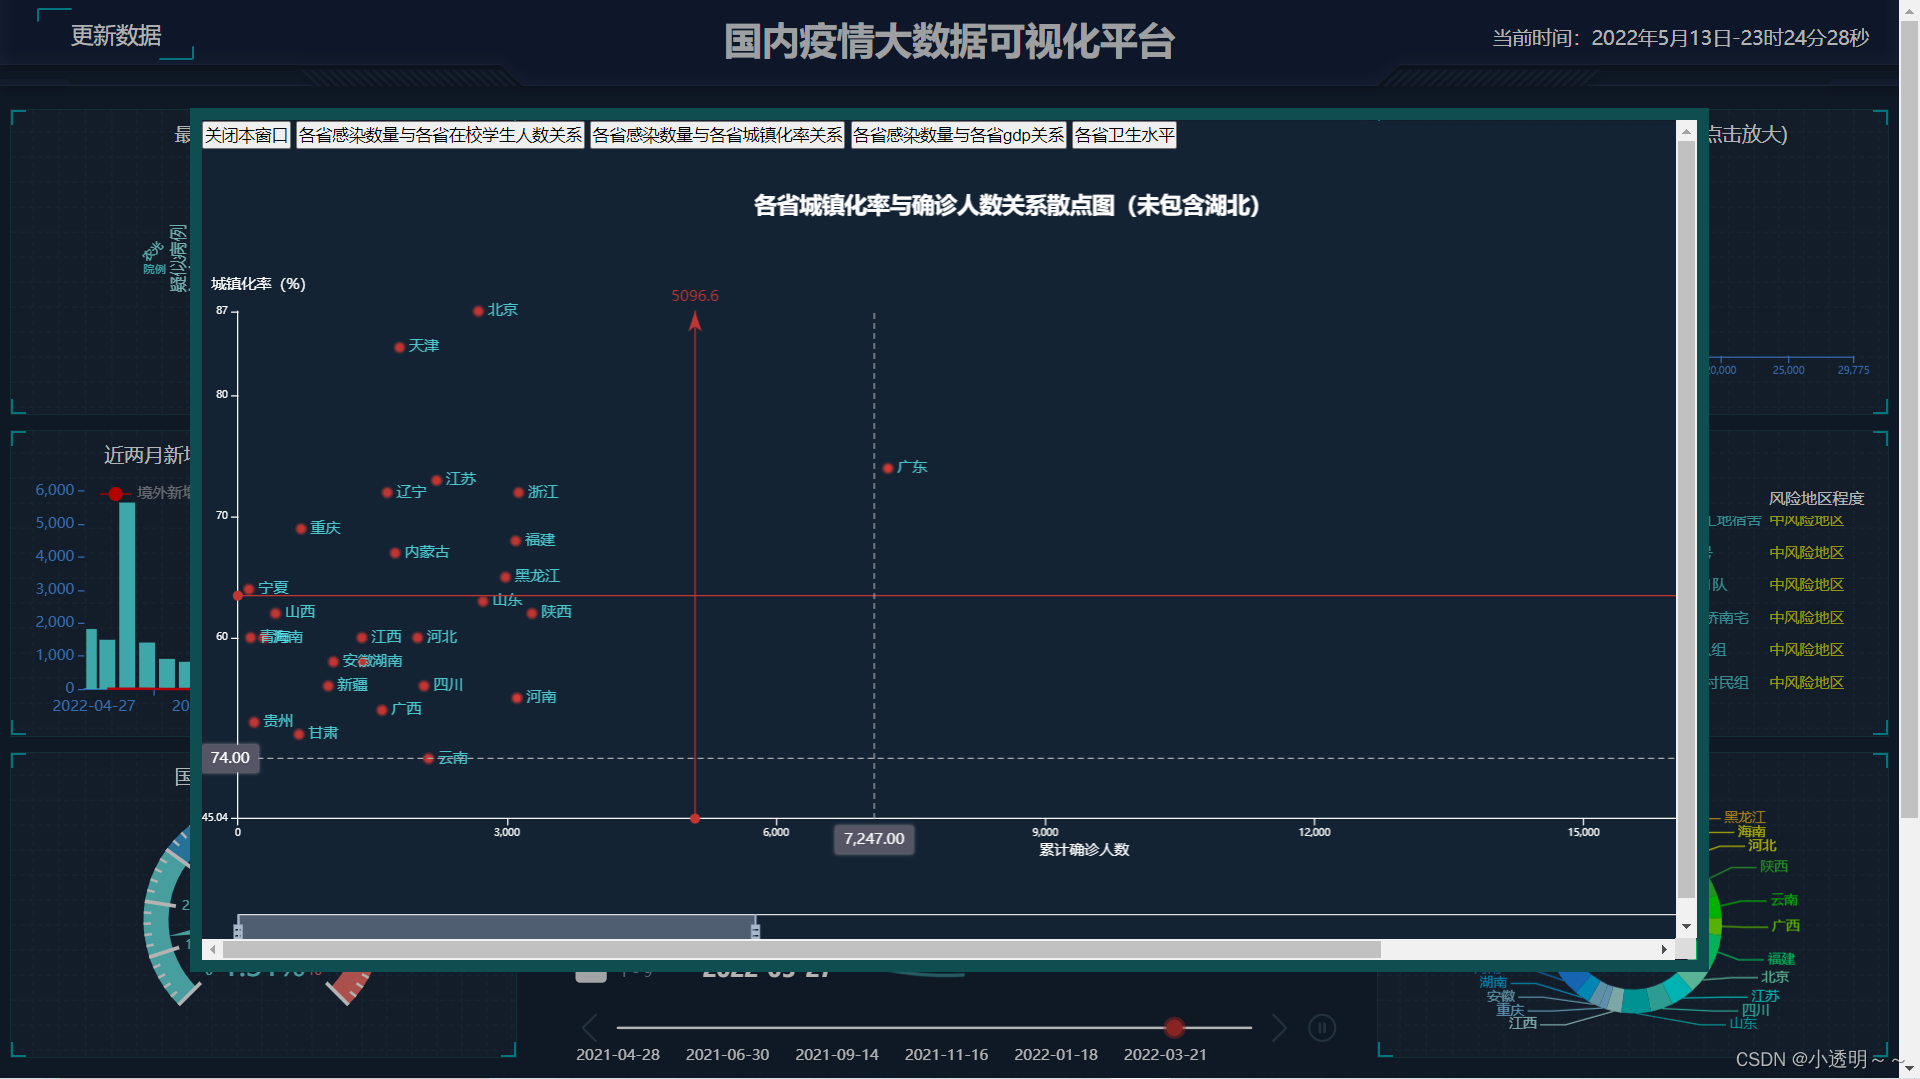The height and width of the screenshot is (1079, 1920).
Task: Click 陕西 label in pie chart
Action: [x=1774, y=867]
